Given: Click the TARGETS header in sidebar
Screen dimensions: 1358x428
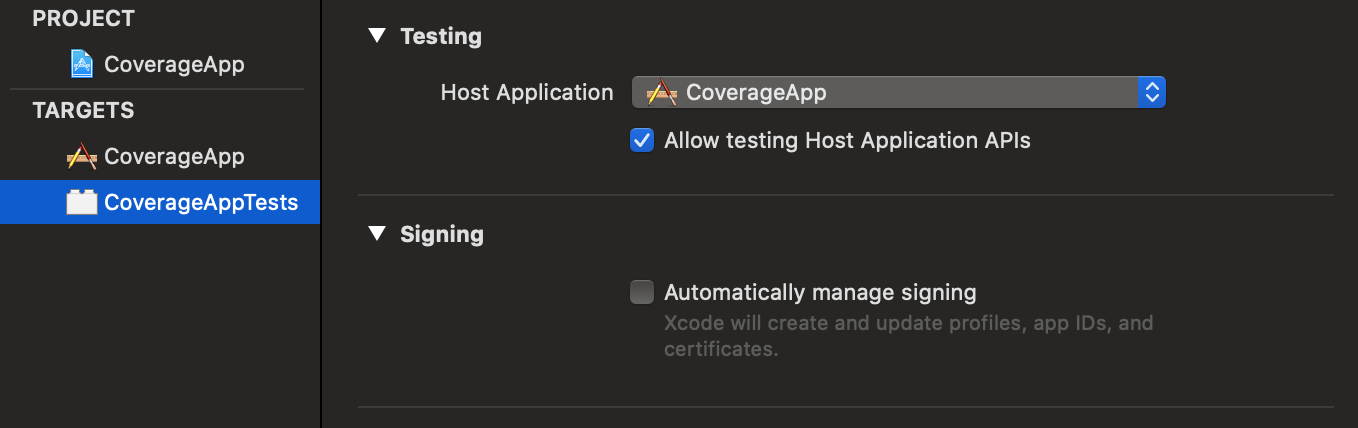Looking at the screenshot, I should click(x=83, y=111).
